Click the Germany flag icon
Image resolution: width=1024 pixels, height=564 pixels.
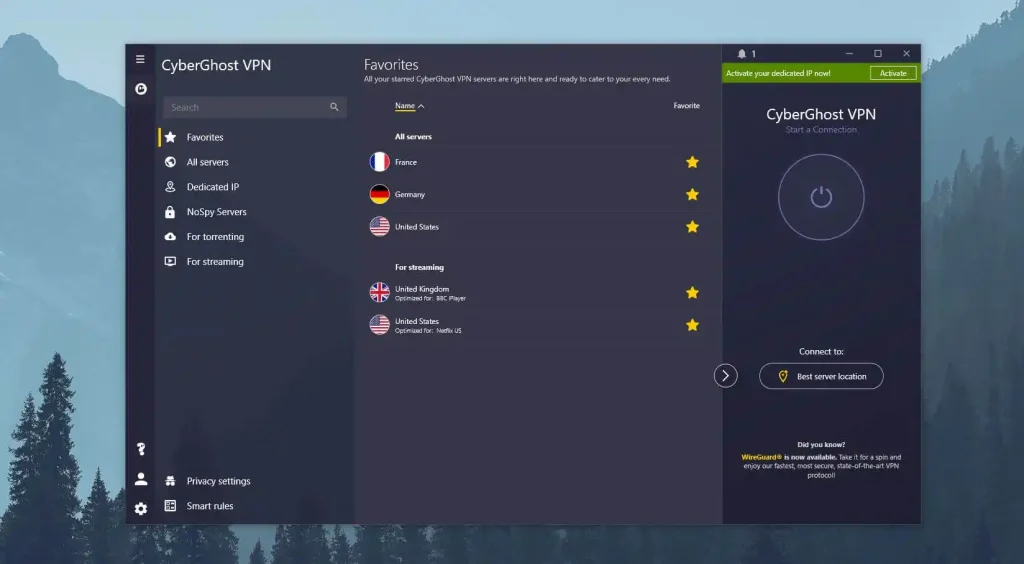point(379,195)
